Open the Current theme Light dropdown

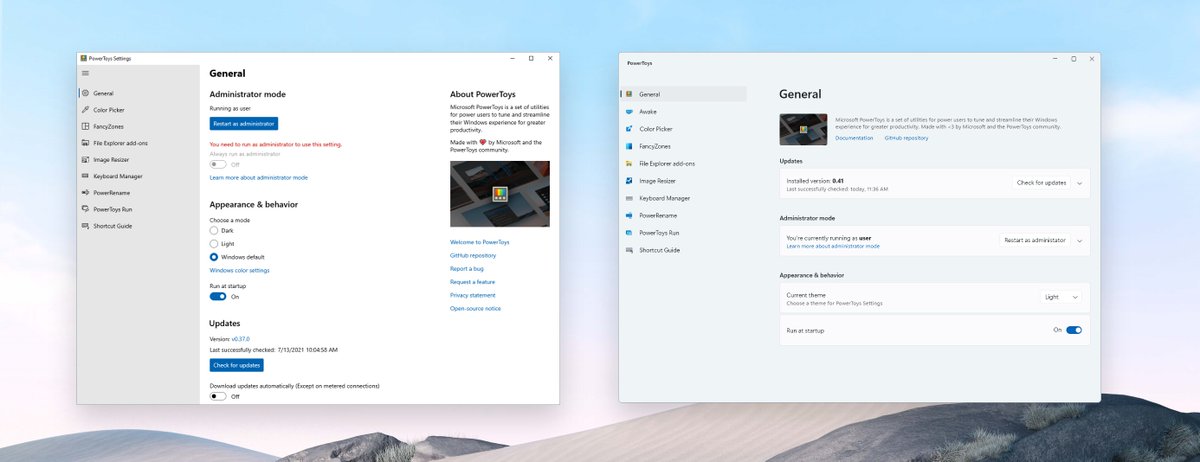(x=1062, y=297)
